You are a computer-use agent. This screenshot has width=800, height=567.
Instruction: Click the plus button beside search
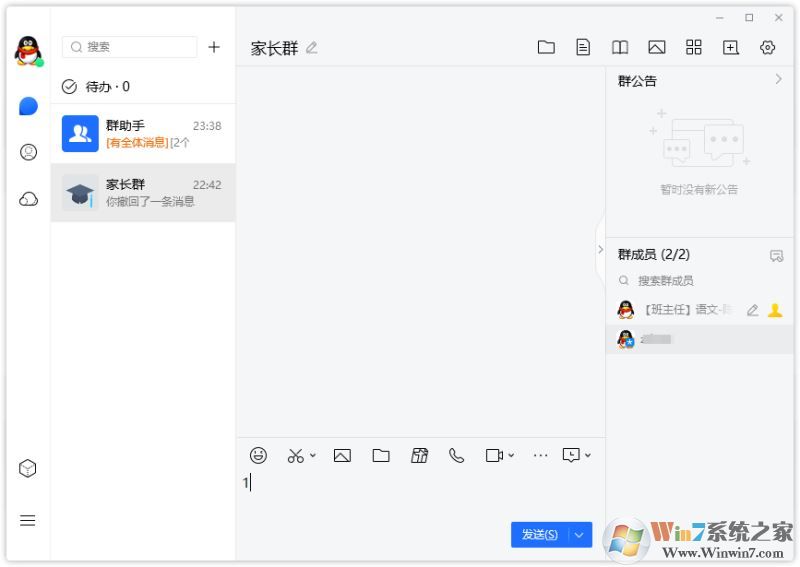214,47
